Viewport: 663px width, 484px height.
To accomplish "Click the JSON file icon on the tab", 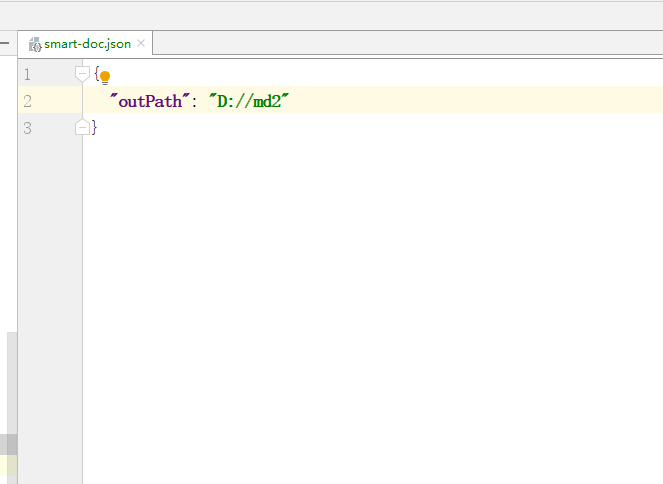I will (x=35, y=44).
